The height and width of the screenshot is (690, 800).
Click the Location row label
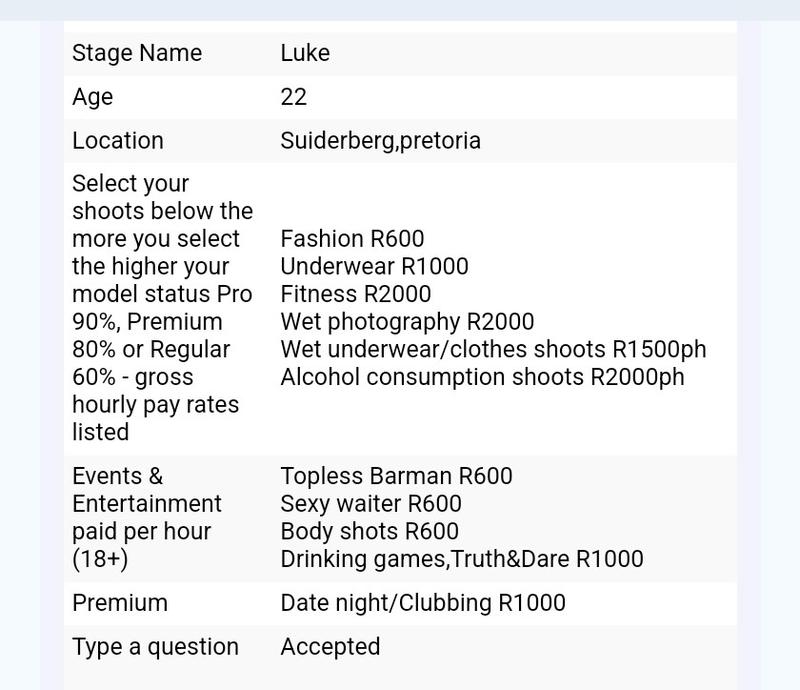tap(118, 141)
